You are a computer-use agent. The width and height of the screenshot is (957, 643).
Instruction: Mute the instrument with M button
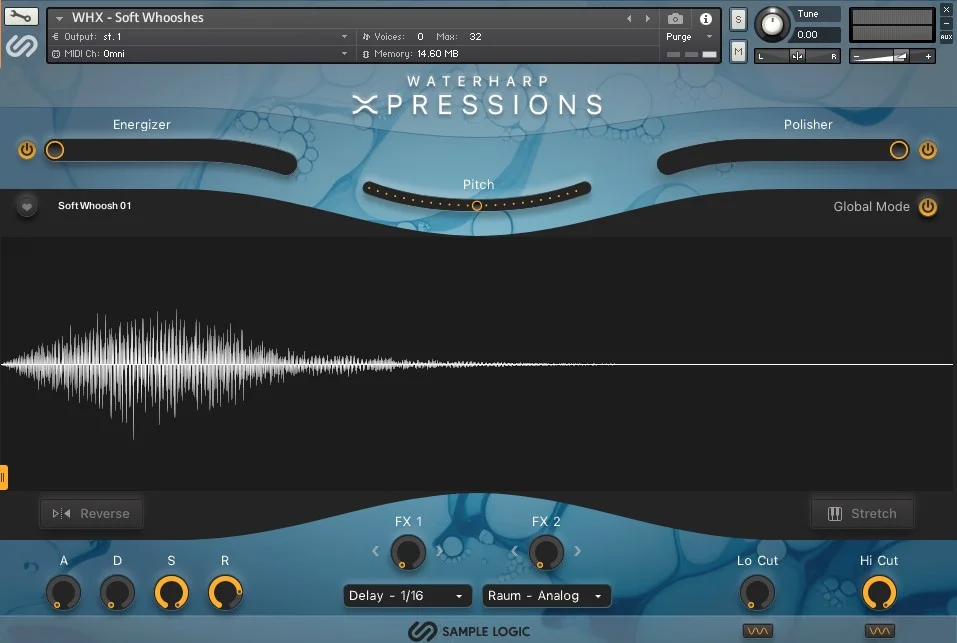pyautogui.click(x=738, y=51)
